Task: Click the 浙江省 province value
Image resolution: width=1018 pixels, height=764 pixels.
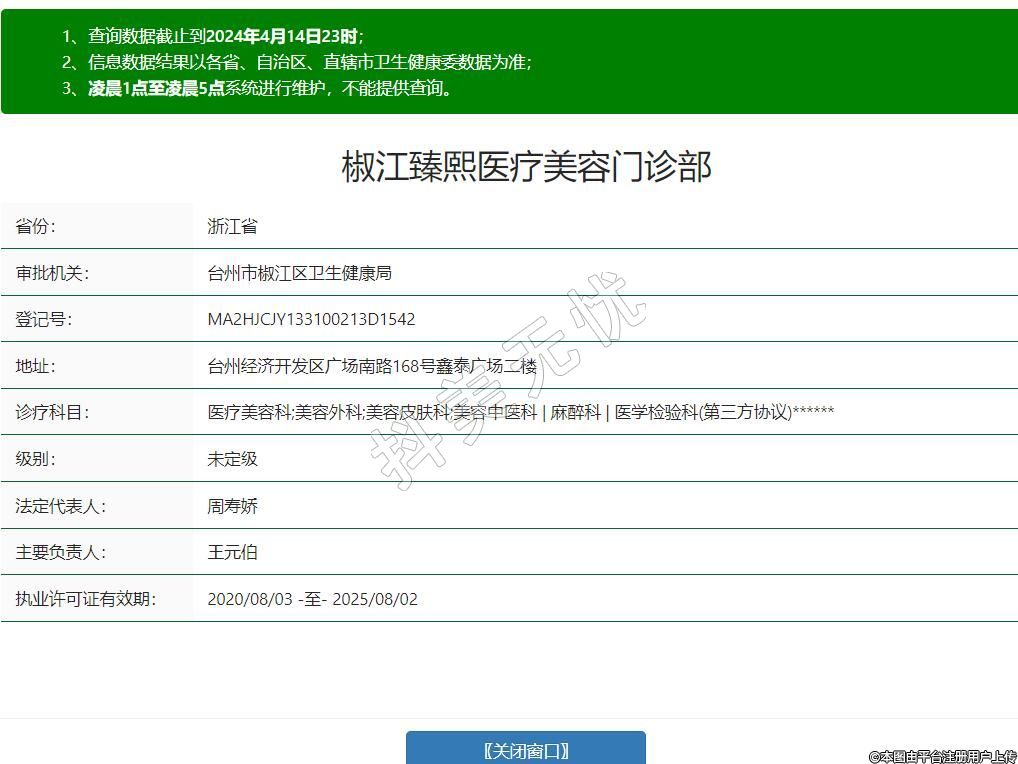Action: [x=232, y=226]
